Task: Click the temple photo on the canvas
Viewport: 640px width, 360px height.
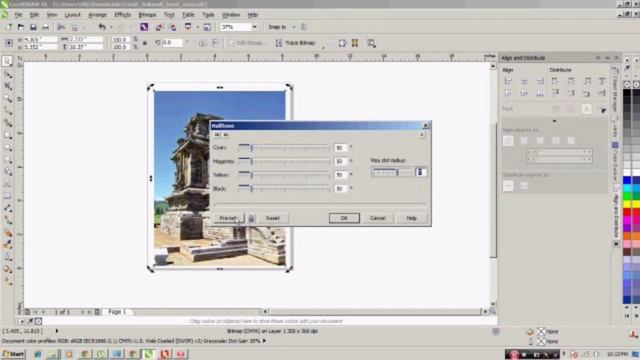Action: tap(220, 178)
